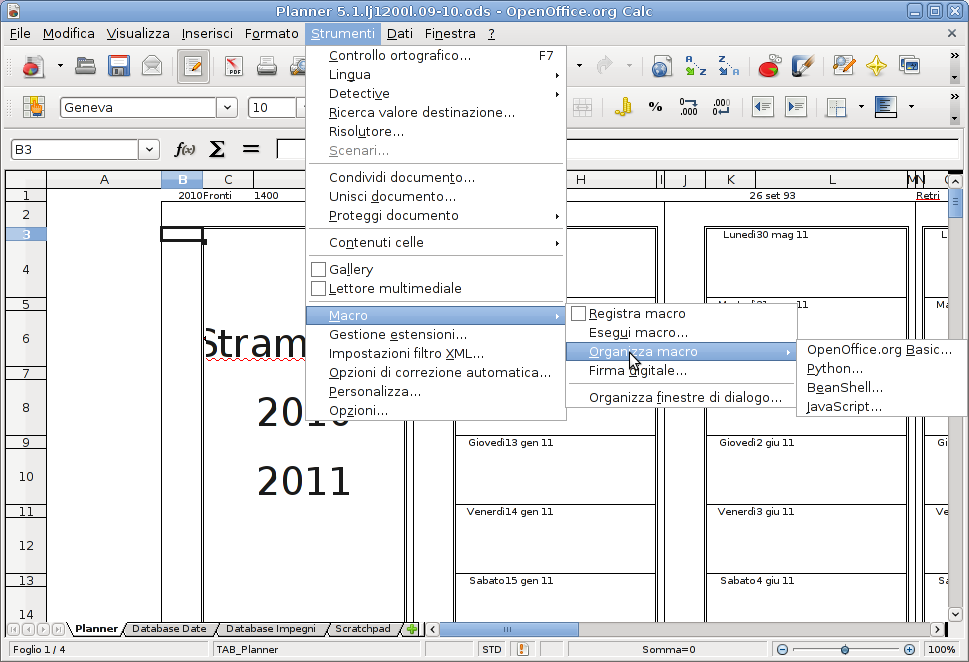
Task: Open the Dati menu
Action: (x=400, y=33)
